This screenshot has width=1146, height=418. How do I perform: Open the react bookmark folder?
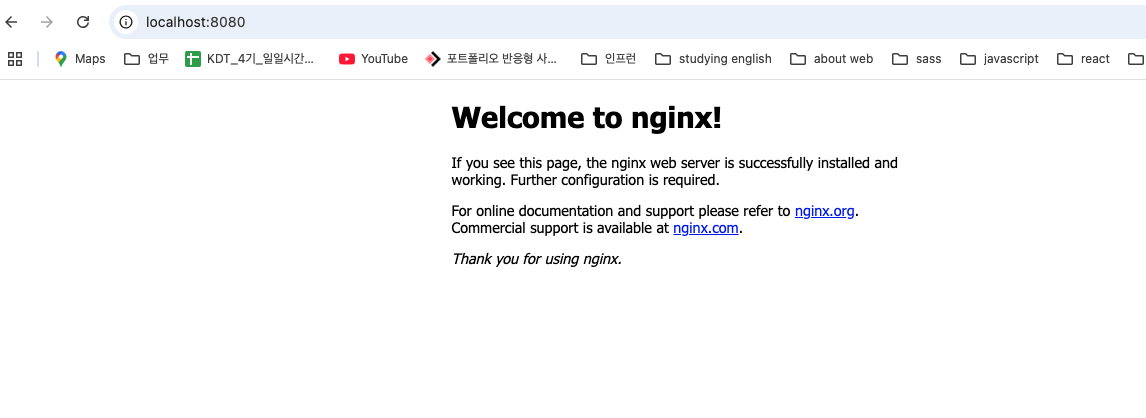(1083, 59)
